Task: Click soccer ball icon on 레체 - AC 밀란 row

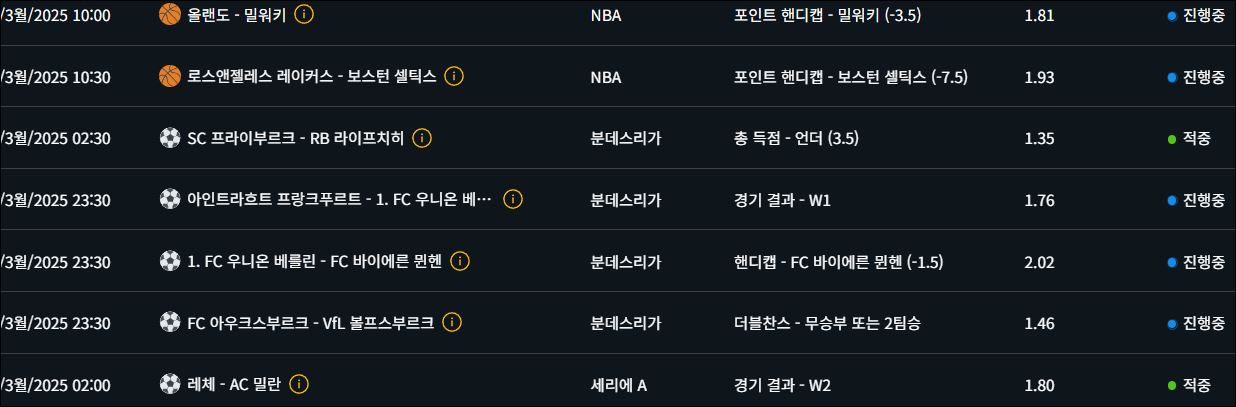Action: [170, 384]
